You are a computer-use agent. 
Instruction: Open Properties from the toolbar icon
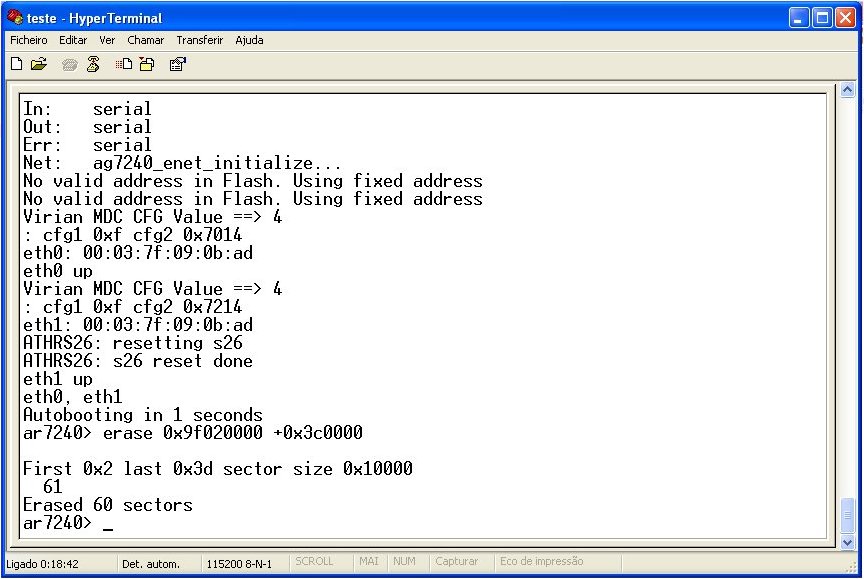(x=177, y=64)
